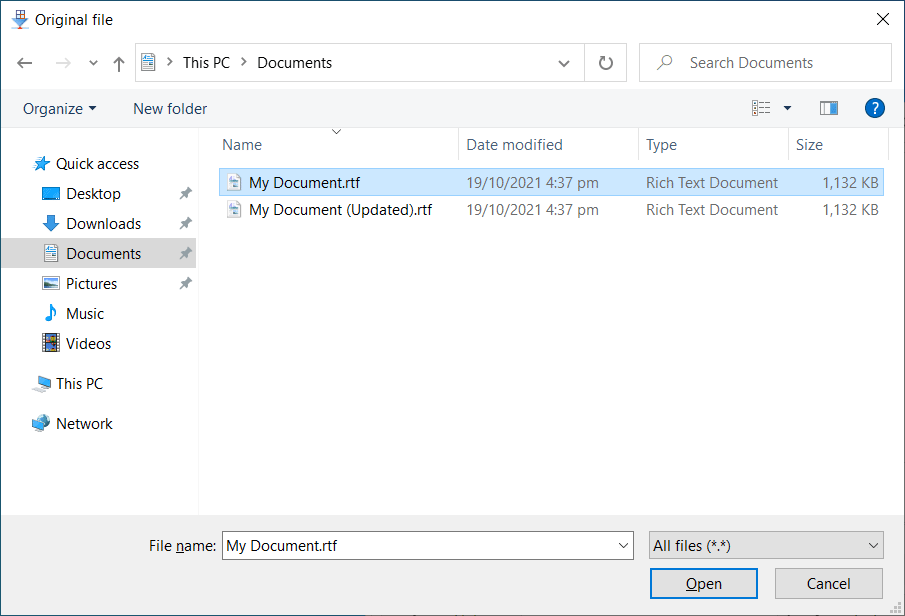
Task: Click the My Document.rtf file icon
Action: [234, 182]
